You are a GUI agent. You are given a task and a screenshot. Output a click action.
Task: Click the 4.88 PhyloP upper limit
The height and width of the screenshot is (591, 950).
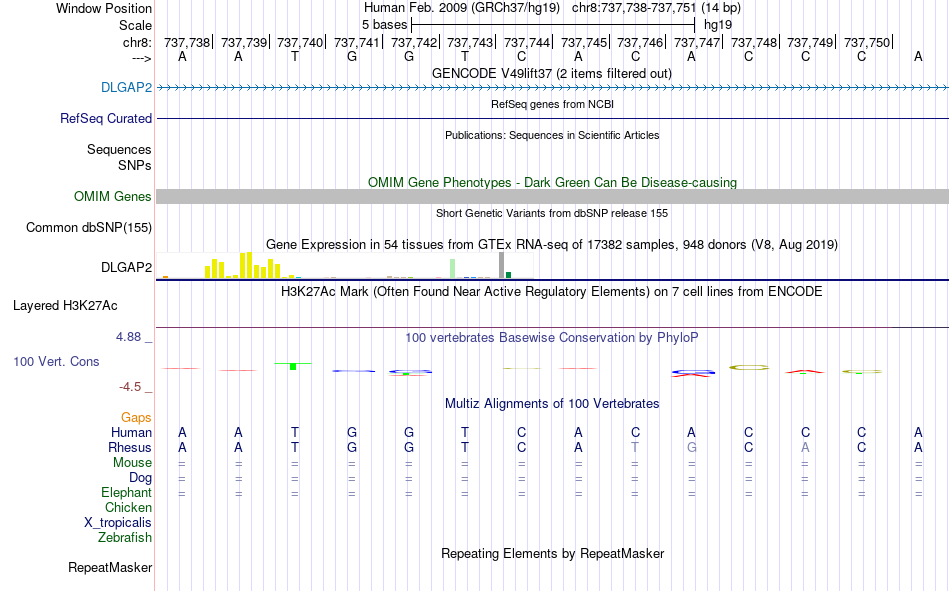[x=128, y=337]
